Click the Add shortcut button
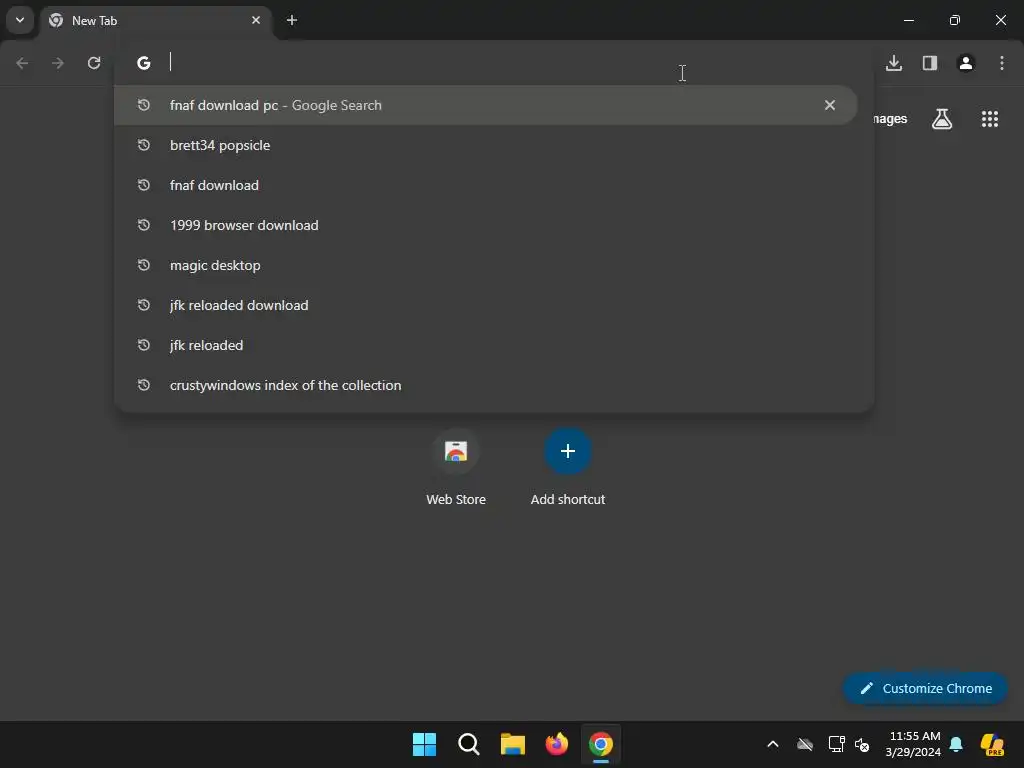 pos(568,467)
